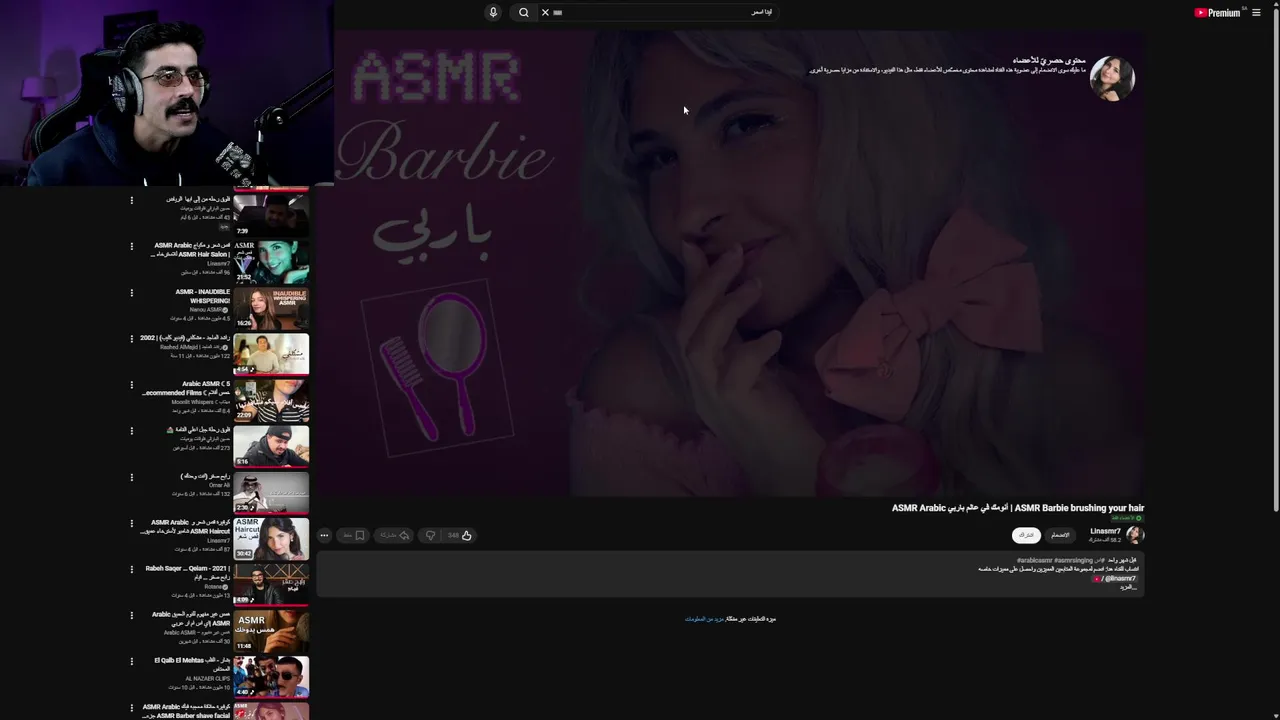Click the #arabicasmr hashtag
The image size is (1280, 720).
point(1035,560)
